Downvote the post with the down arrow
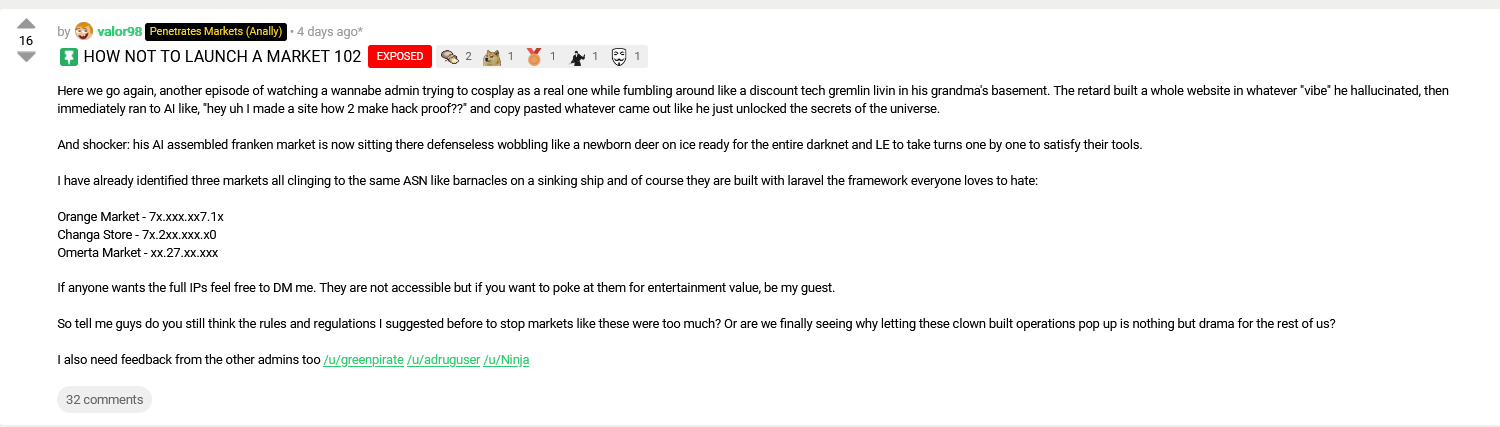The image size is (1500, 427). (x=26, y=57)
